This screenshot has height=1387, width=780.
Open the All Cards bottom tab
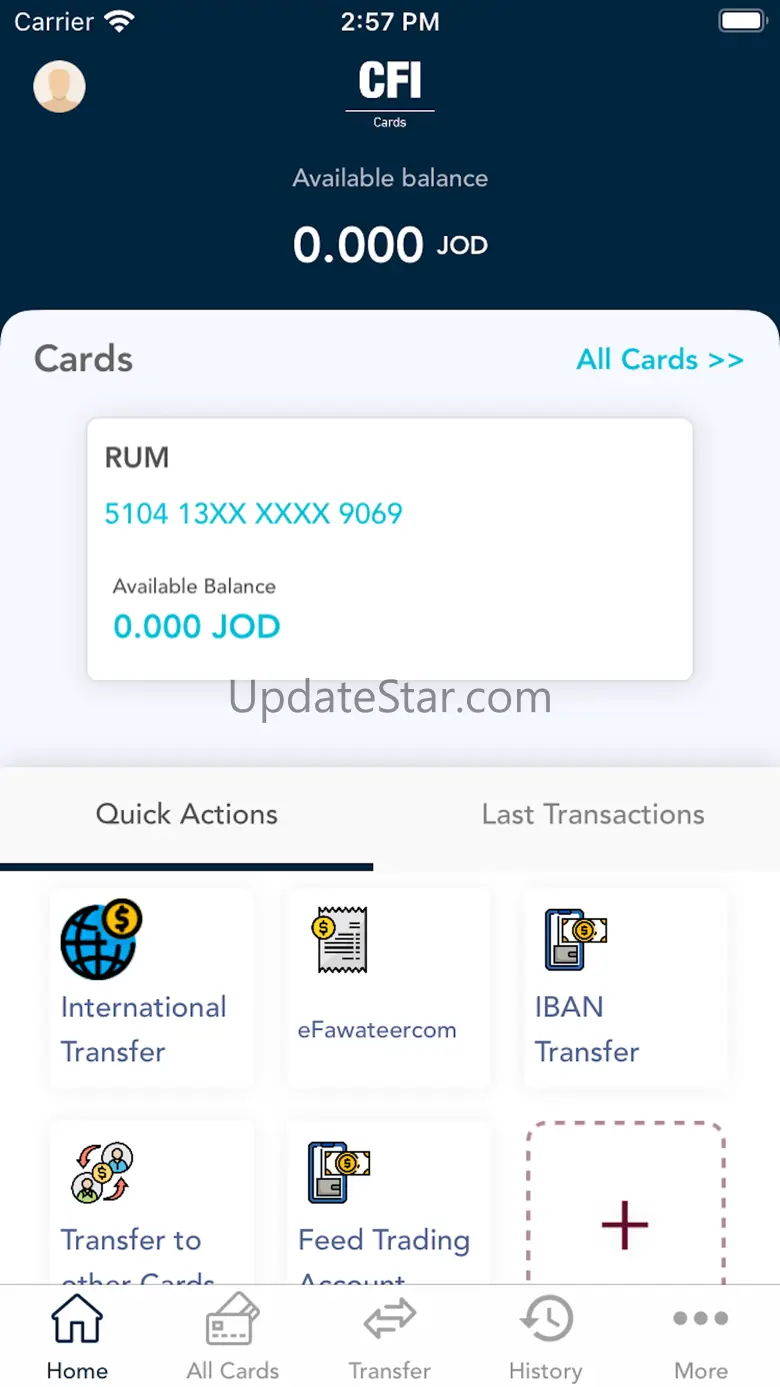coord(233,1337)
